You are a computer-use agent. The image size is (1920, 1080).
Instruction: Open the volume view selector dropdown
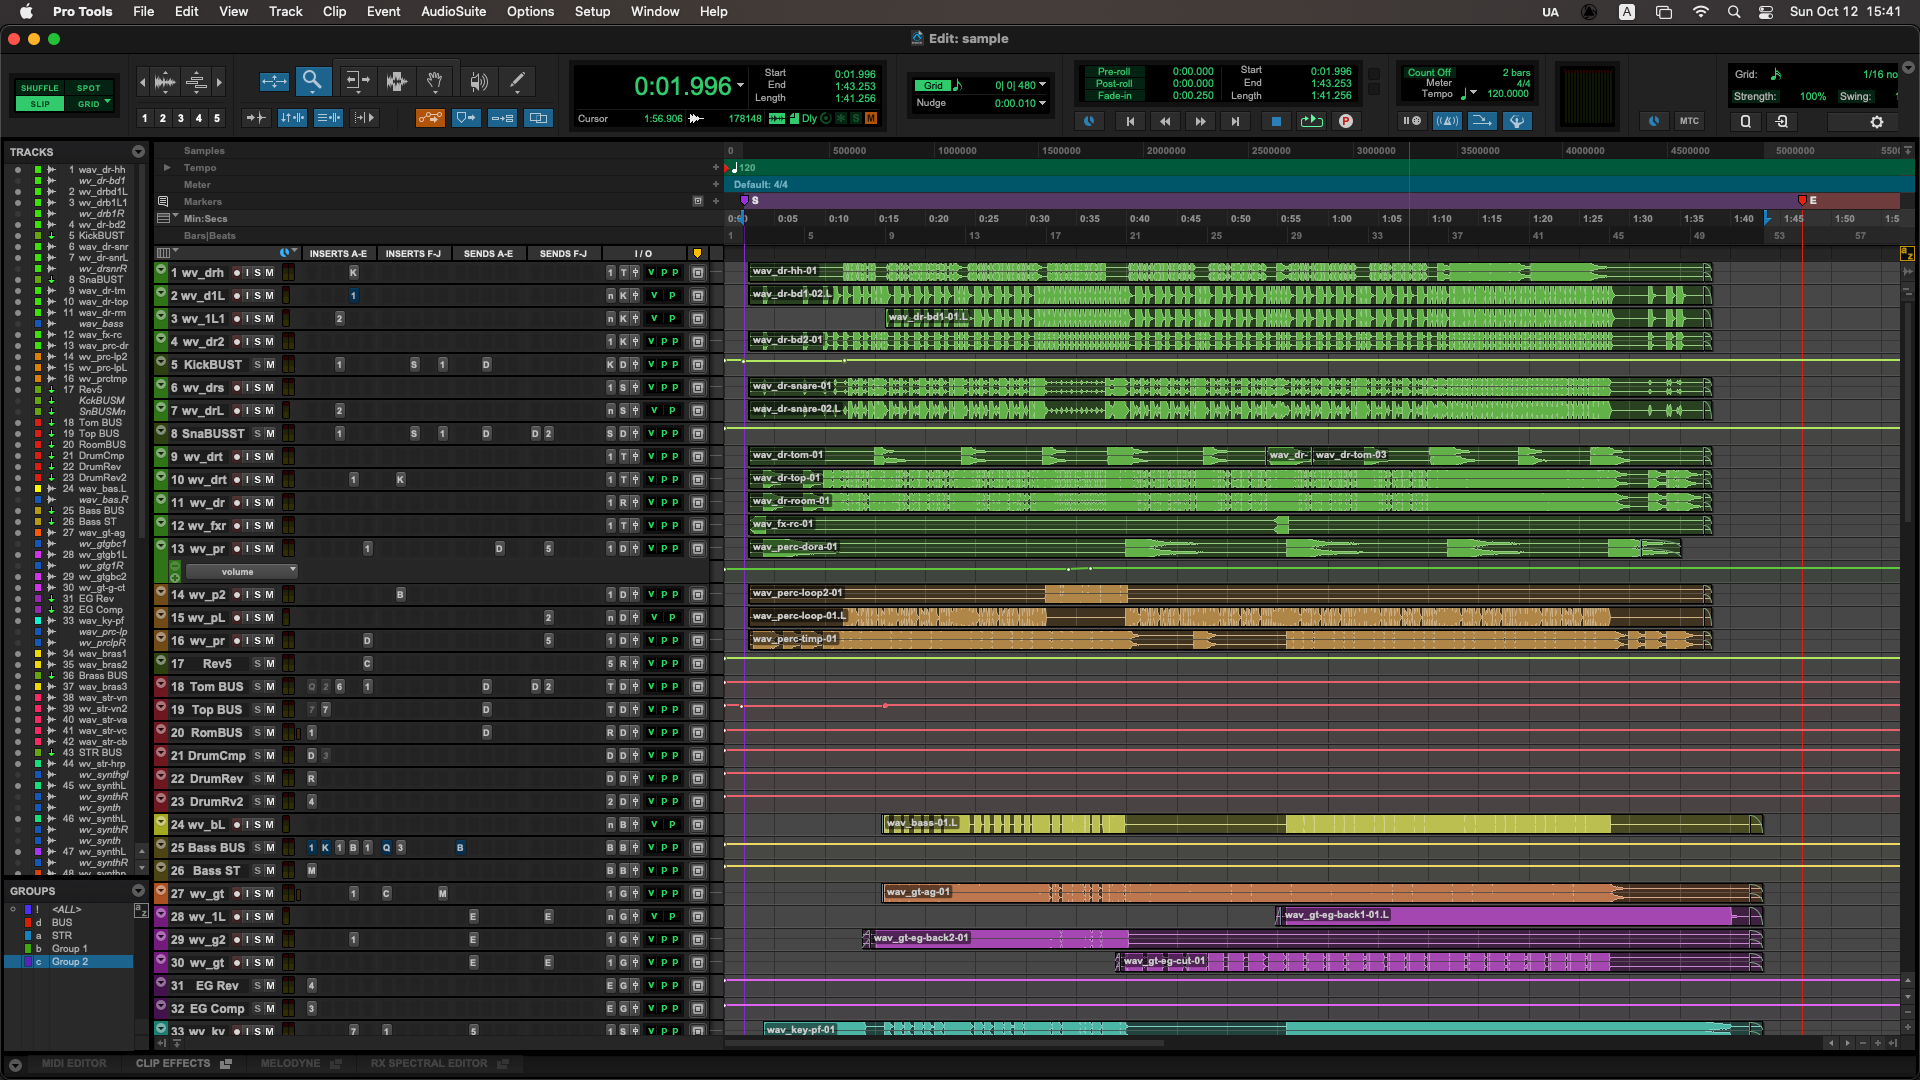pyautogui.click(x=242, y=572)
